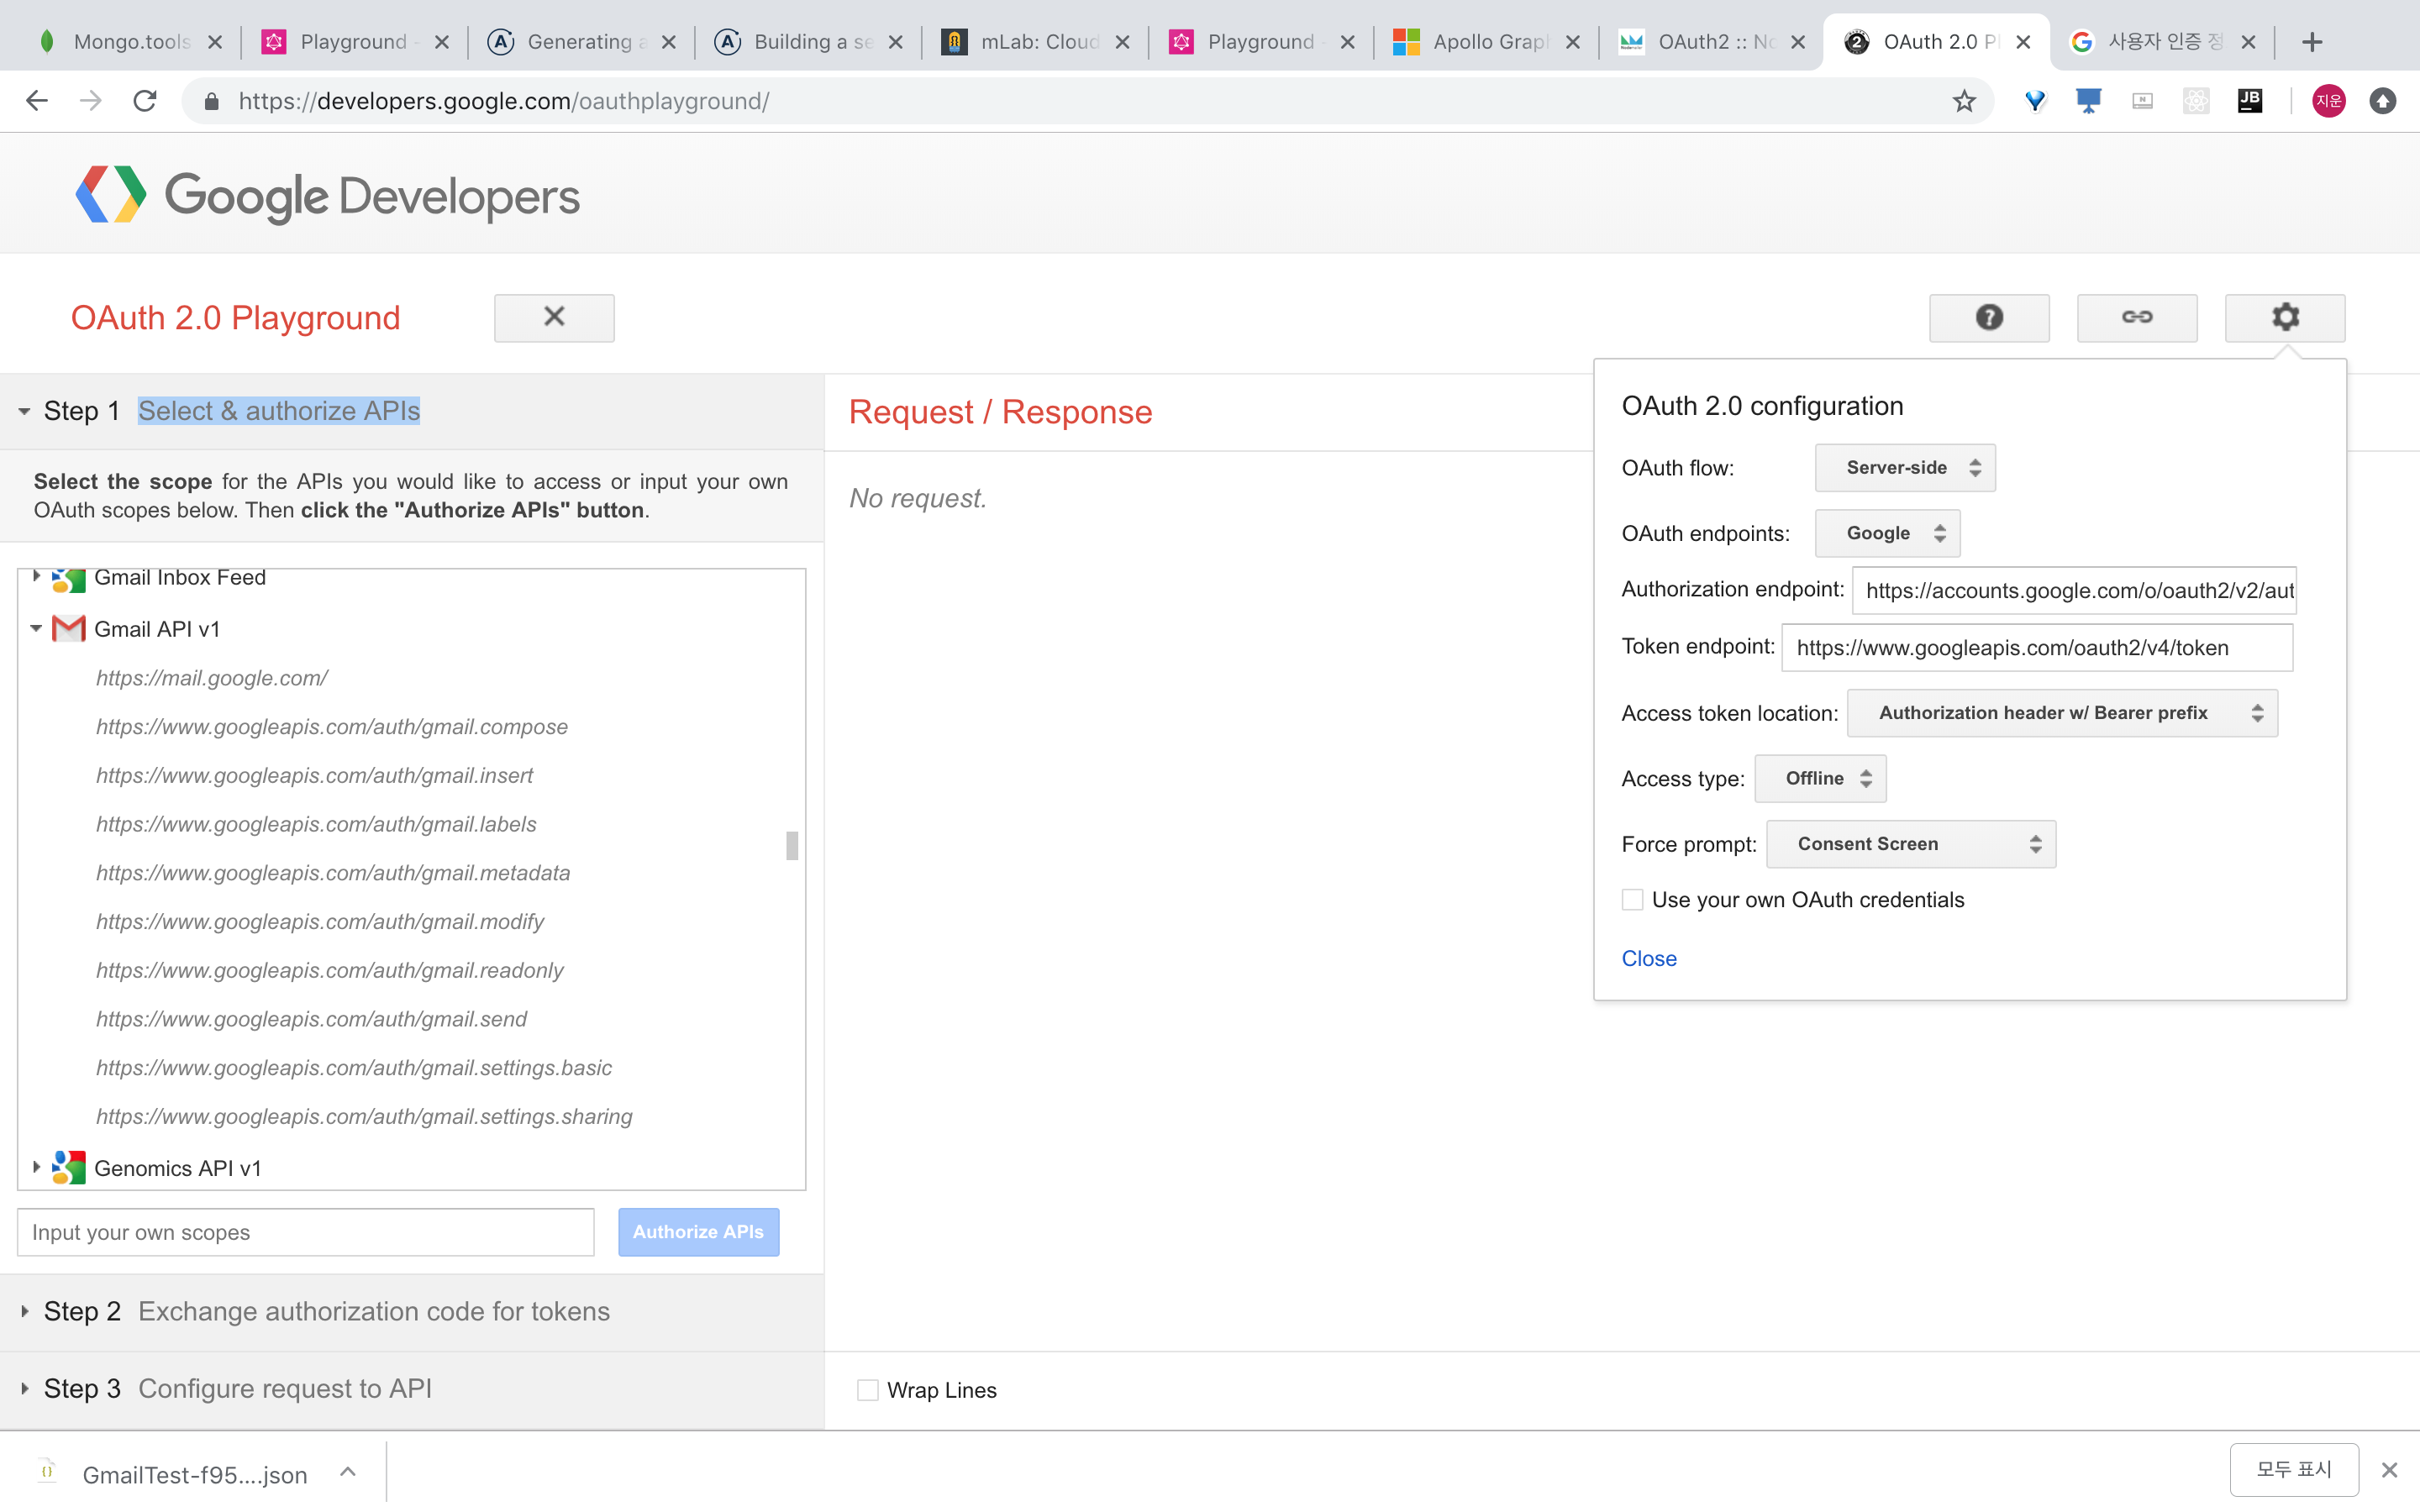Image resolution: width=2420 pixels, height=1512 pixels.
Task: Click the gray card extension icon in the toolbar
Action: [x=2142, y=101]
